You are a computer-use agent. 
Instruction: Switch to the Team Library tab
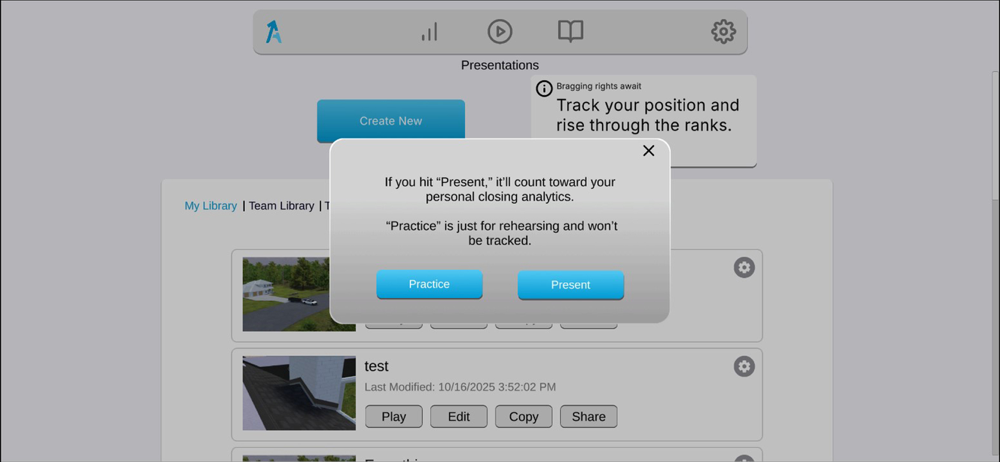coord(281,205)
